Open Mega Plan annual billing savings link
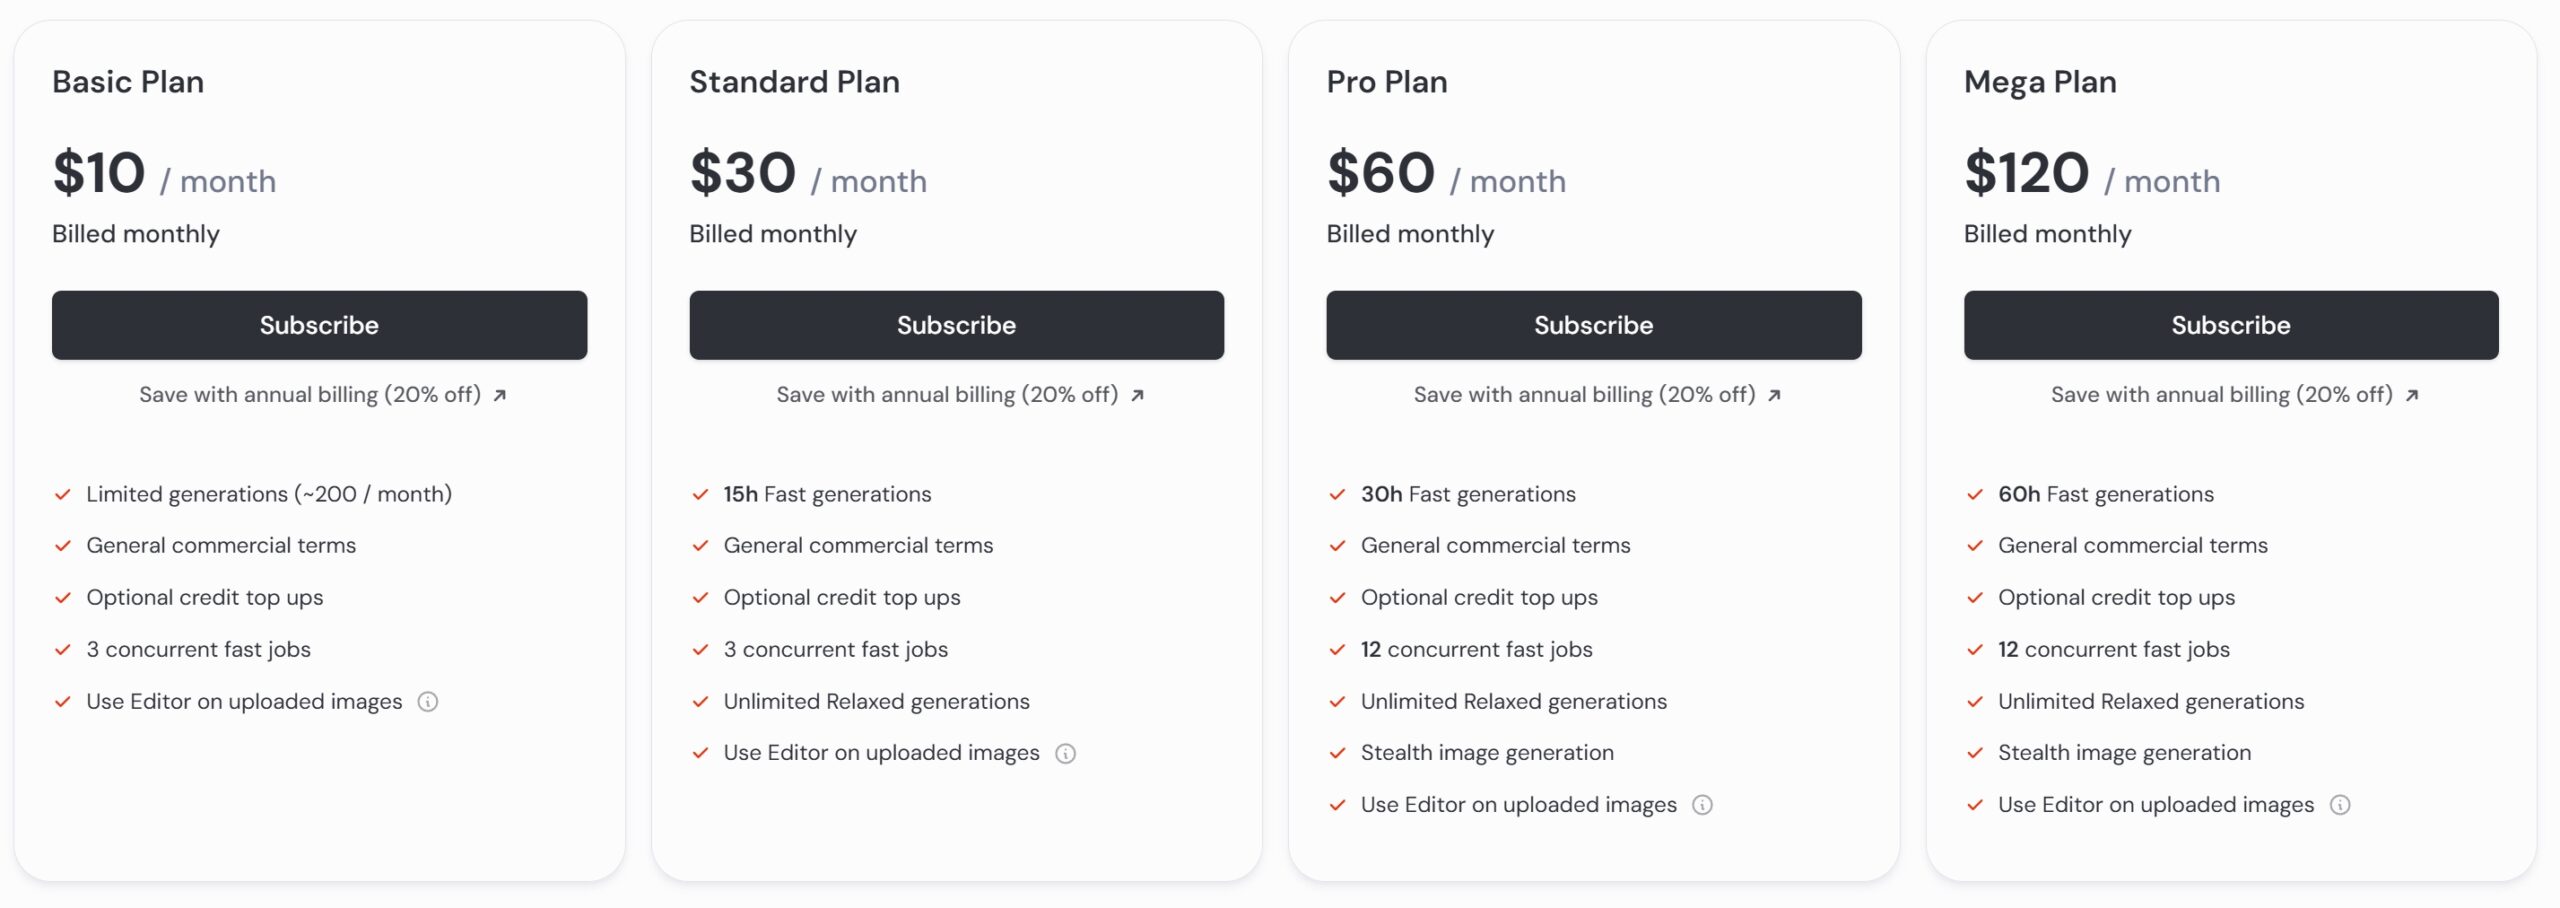This screenshot has height=908, width=2560. 2221,395
